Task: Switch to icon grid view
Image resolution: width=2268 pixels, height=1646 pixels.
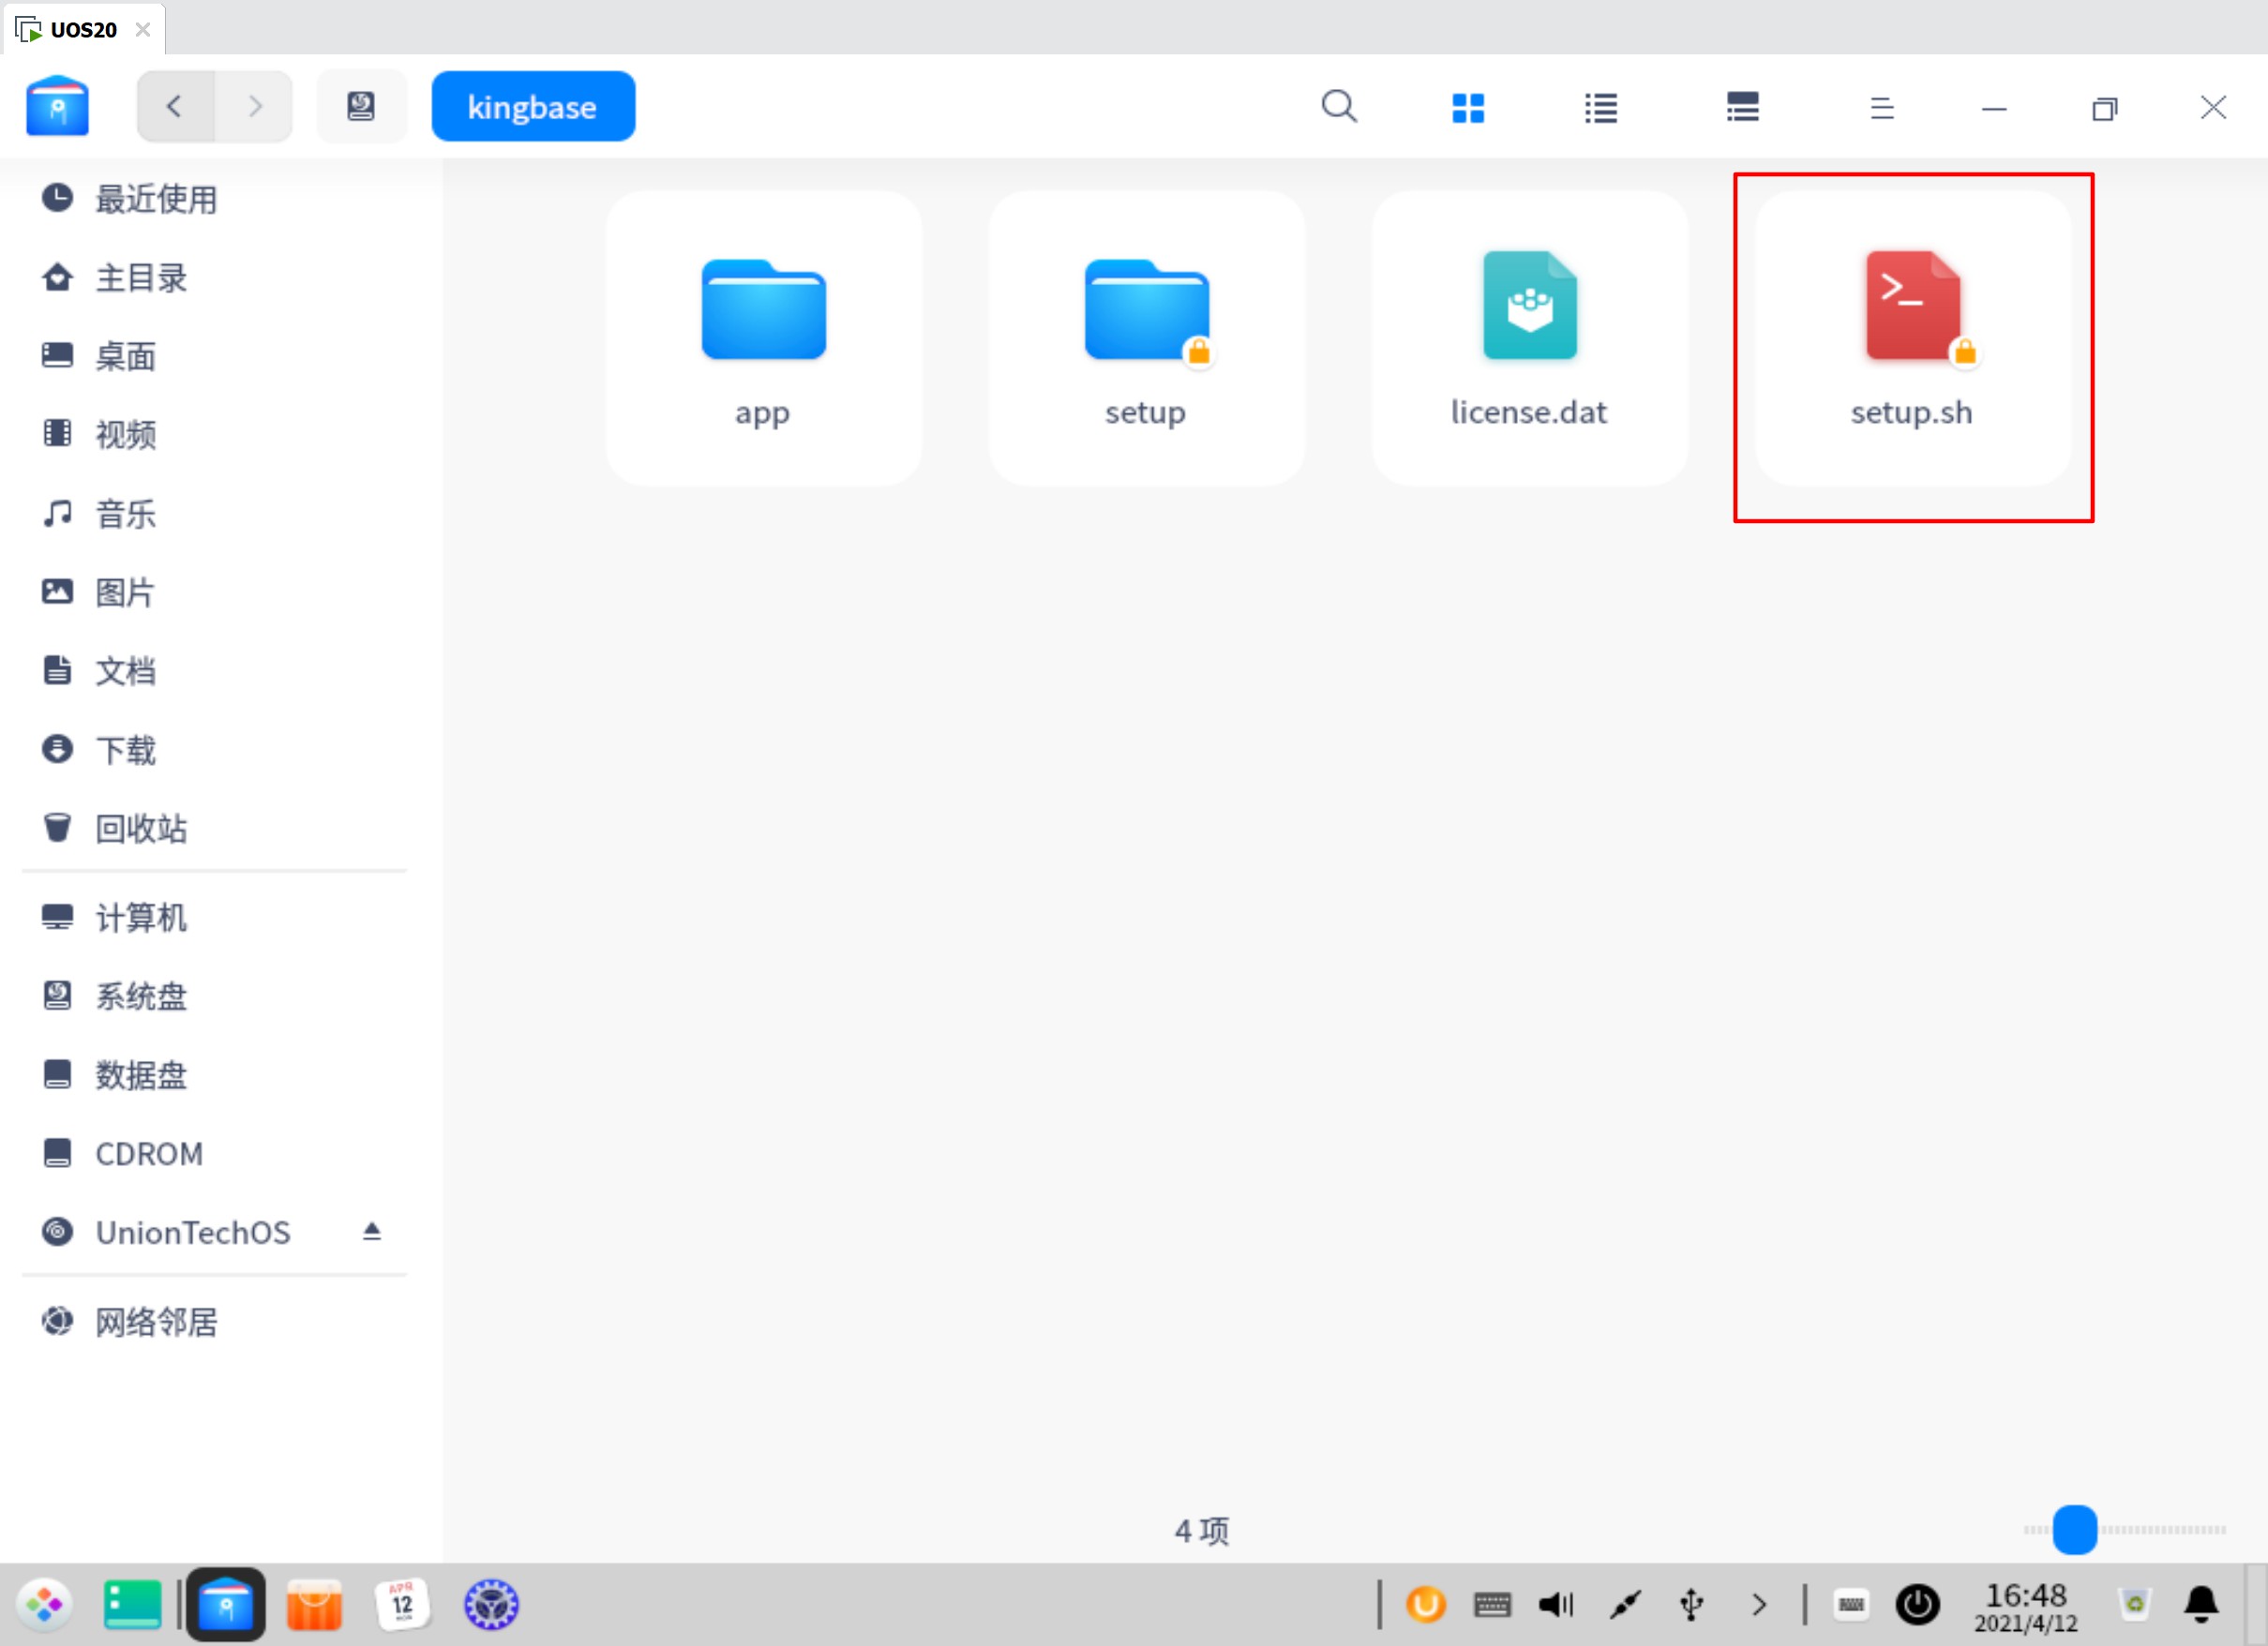Action: [1467, 107]
